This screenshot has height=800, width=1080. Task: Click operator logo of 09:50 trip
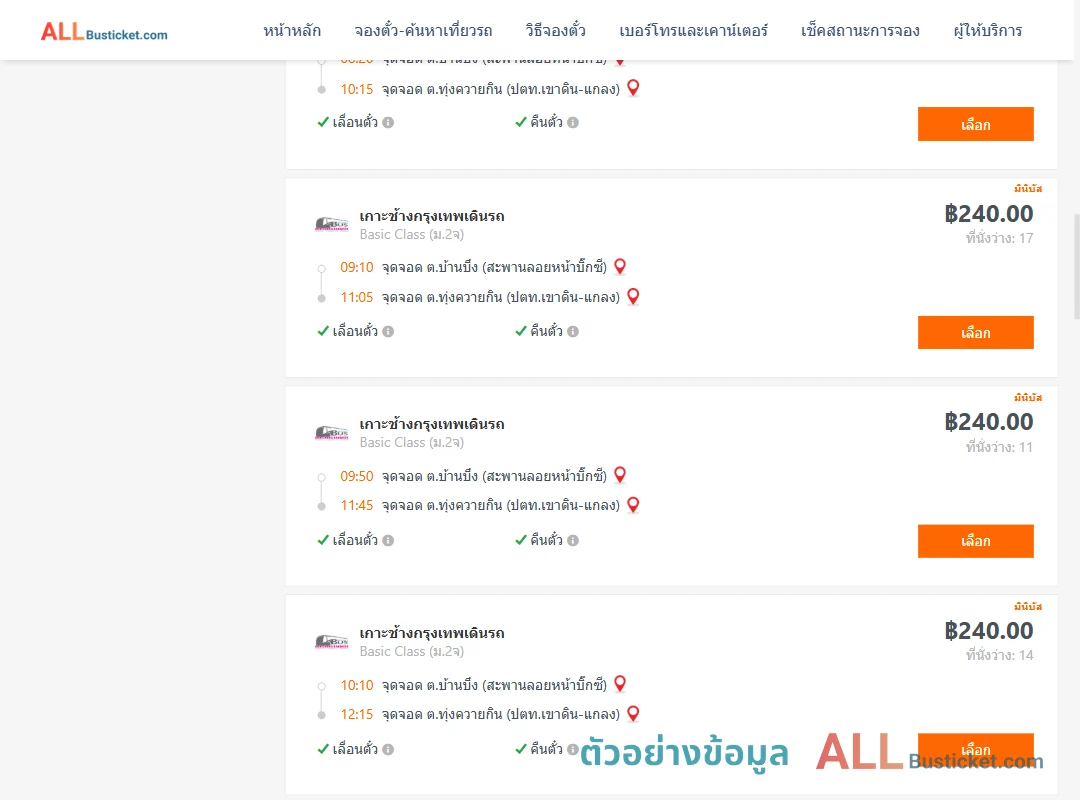[x=331, y=433]
